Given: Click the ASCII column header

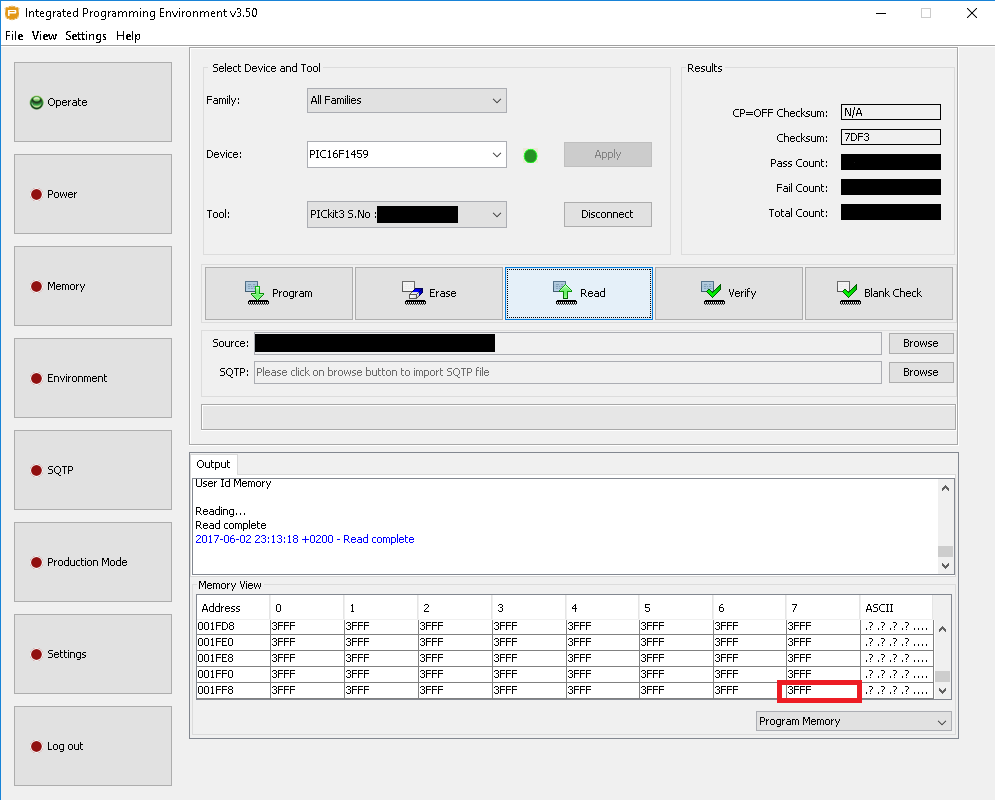Looking at the screenshot, I should 896,608.
